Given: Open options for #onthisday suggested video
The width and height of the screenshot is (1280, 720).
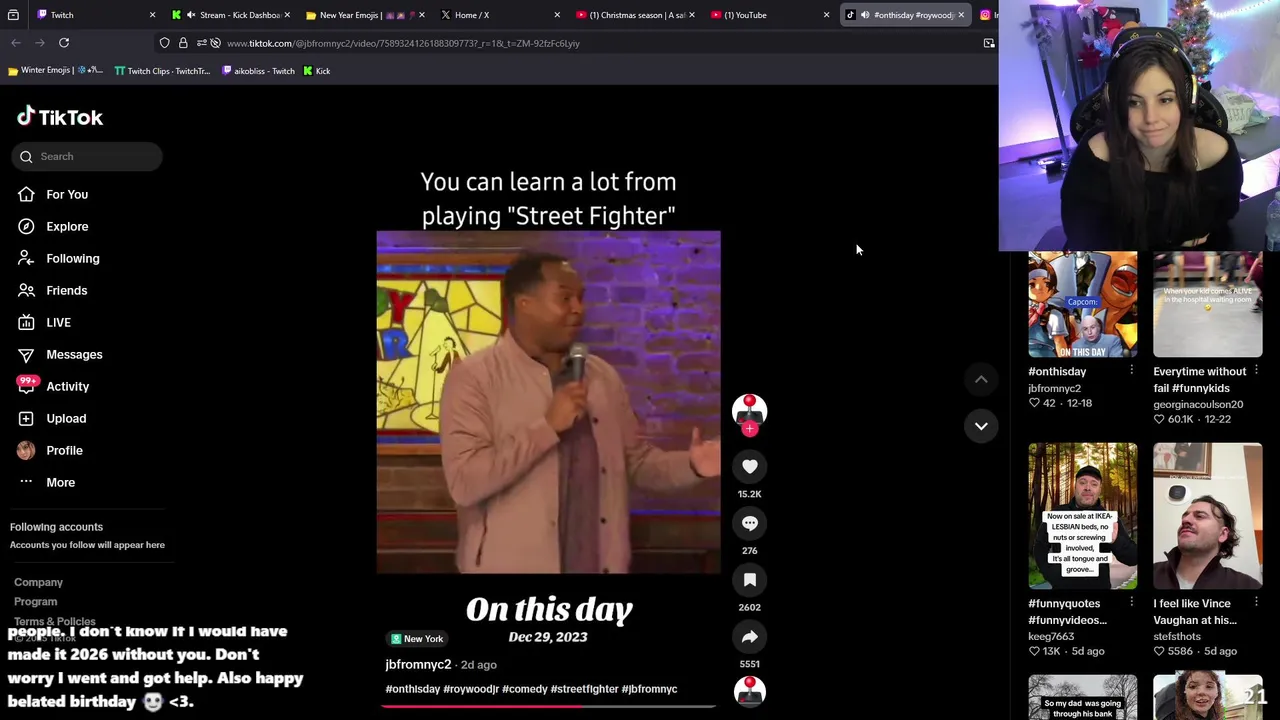Looking at the screenshot, I should [1131, 371].
